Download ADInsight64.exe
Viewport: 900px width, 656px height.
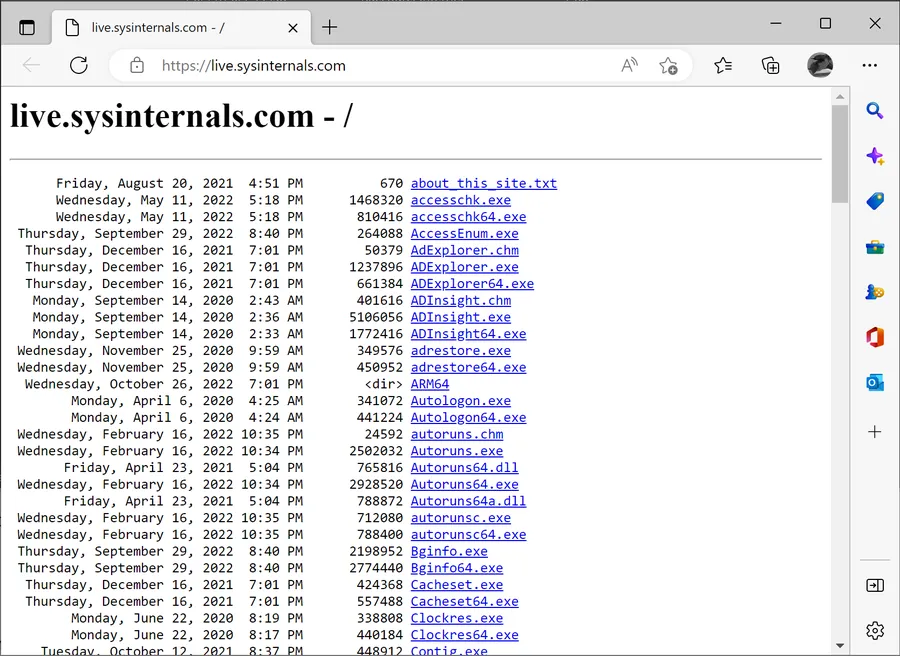pyautogui.click(x=468, y=333)
